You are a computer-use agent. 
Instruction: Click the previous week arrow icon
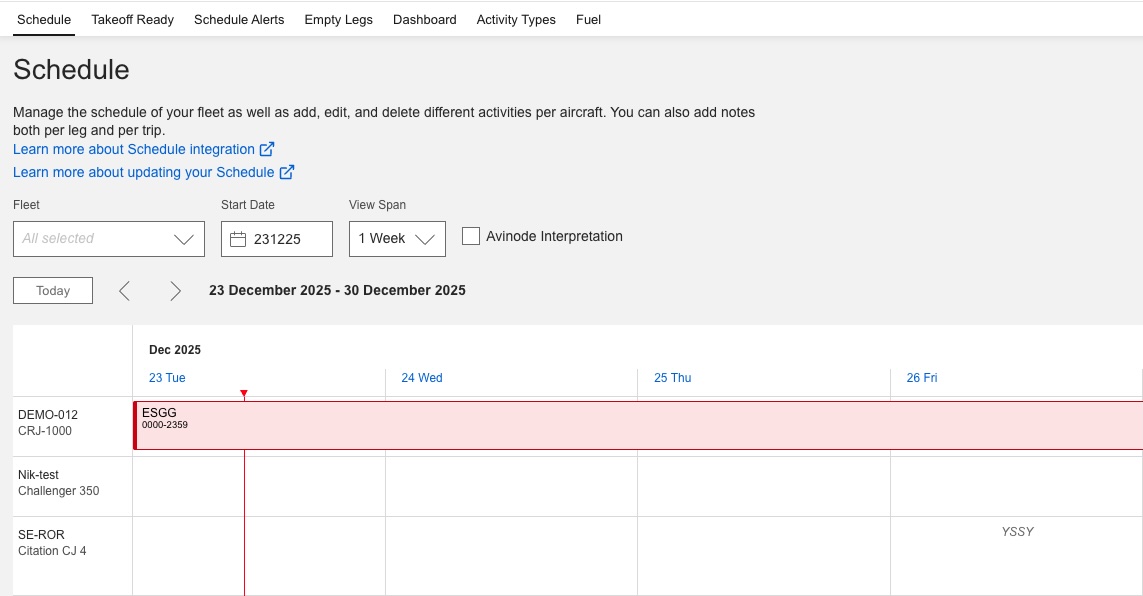(x=125, y=291)
